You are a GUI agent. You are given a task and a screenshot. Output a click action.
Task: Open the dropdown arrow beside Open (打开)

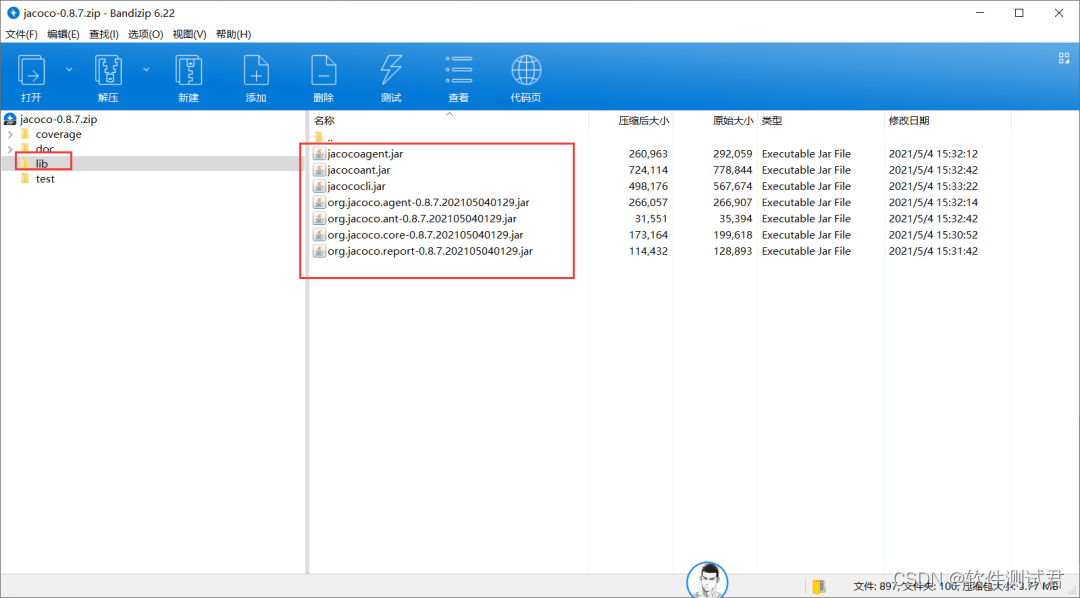point(70,70)
